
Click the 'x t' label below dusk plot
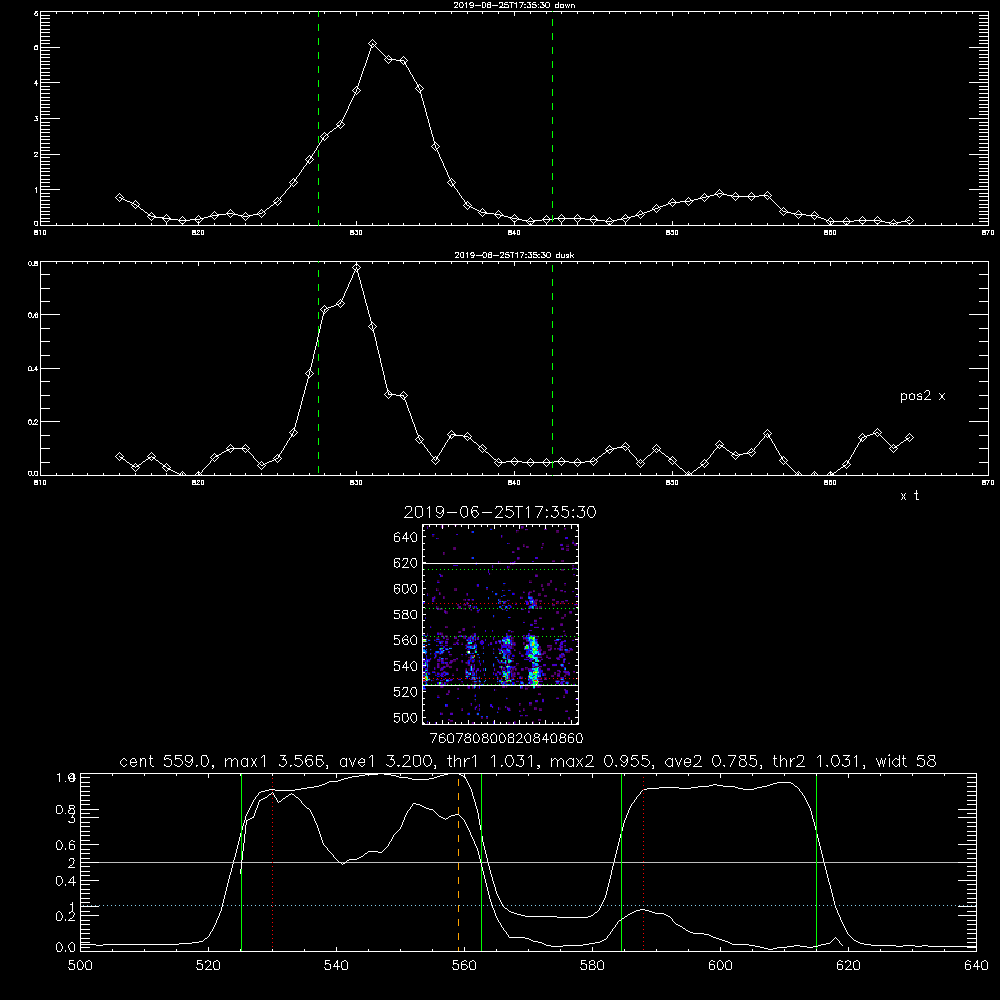(909, 495)
